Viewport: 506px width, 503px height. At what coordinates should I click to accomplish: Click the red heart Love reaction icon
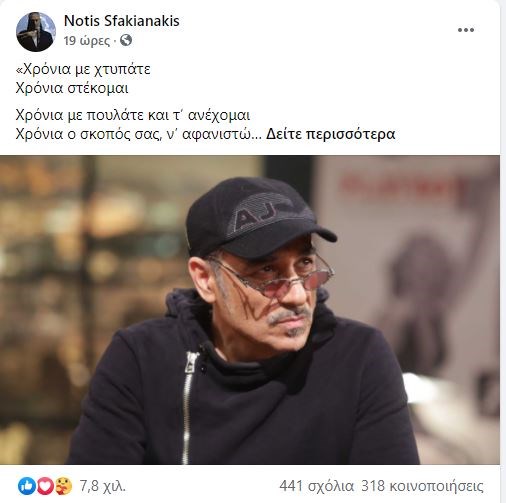pos(45,486)
